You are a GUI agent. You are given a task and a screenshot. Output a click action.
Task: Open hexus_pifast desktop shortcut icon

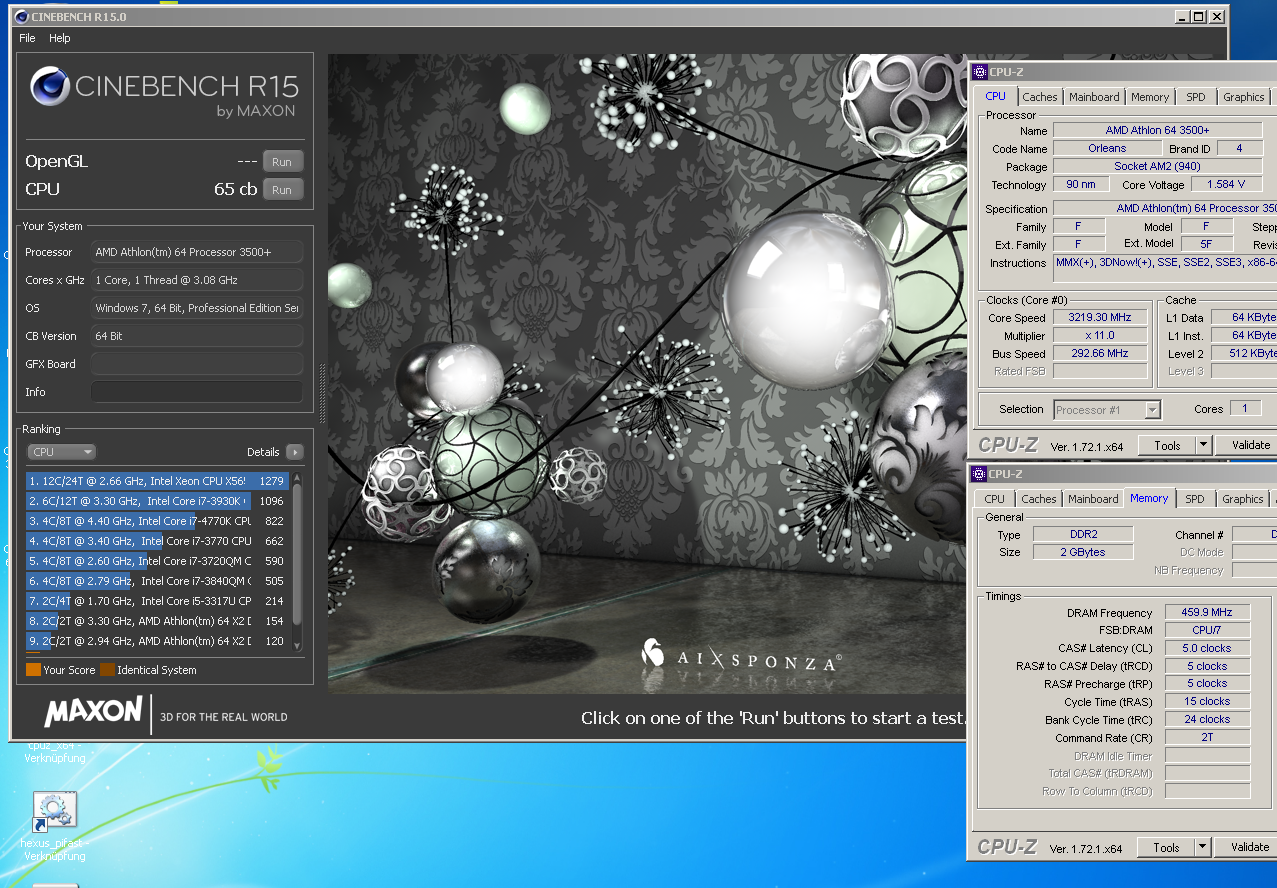pos(55,813)
